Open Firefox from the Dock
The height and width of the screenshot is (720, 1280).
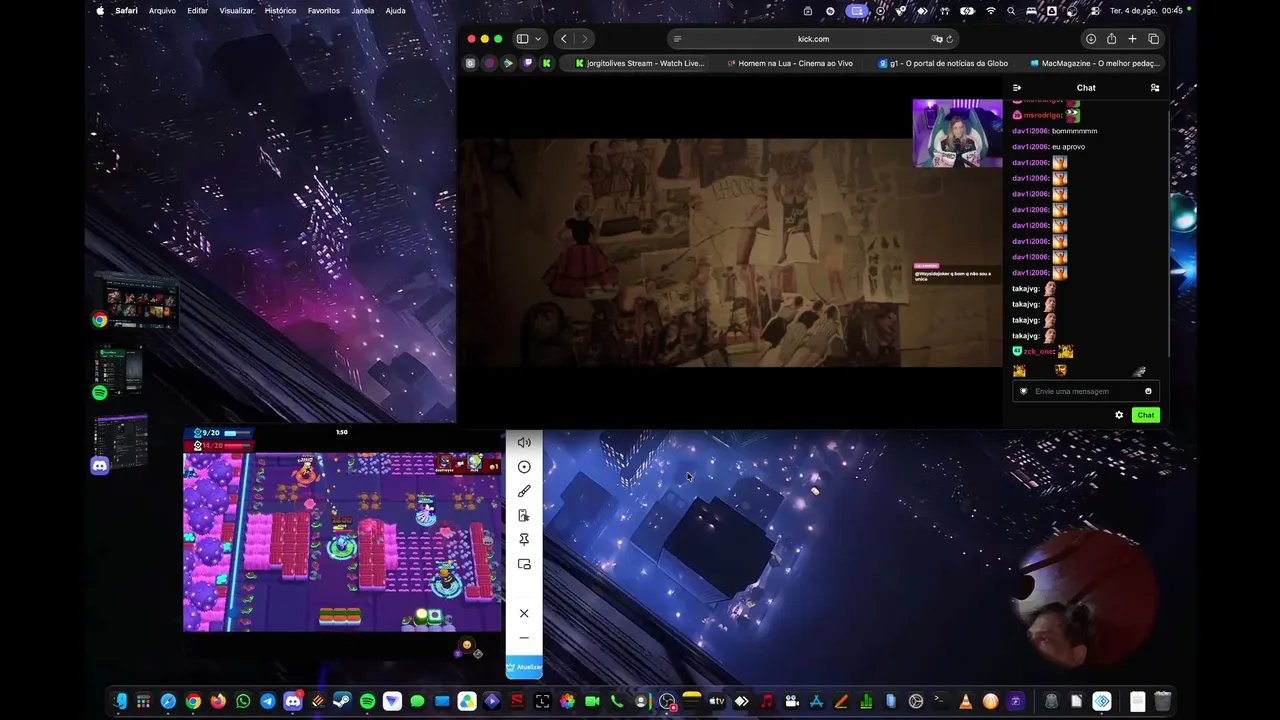[x=218, y=701]
